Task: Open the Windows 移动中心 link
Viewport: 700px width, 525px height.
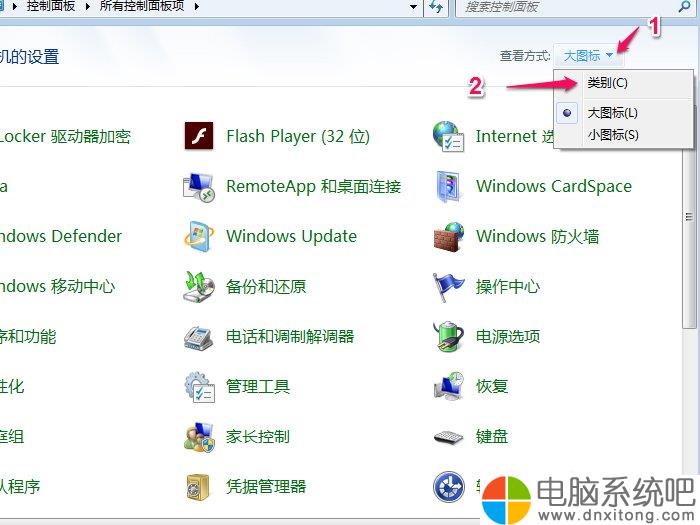Action: tap(57, 286)
